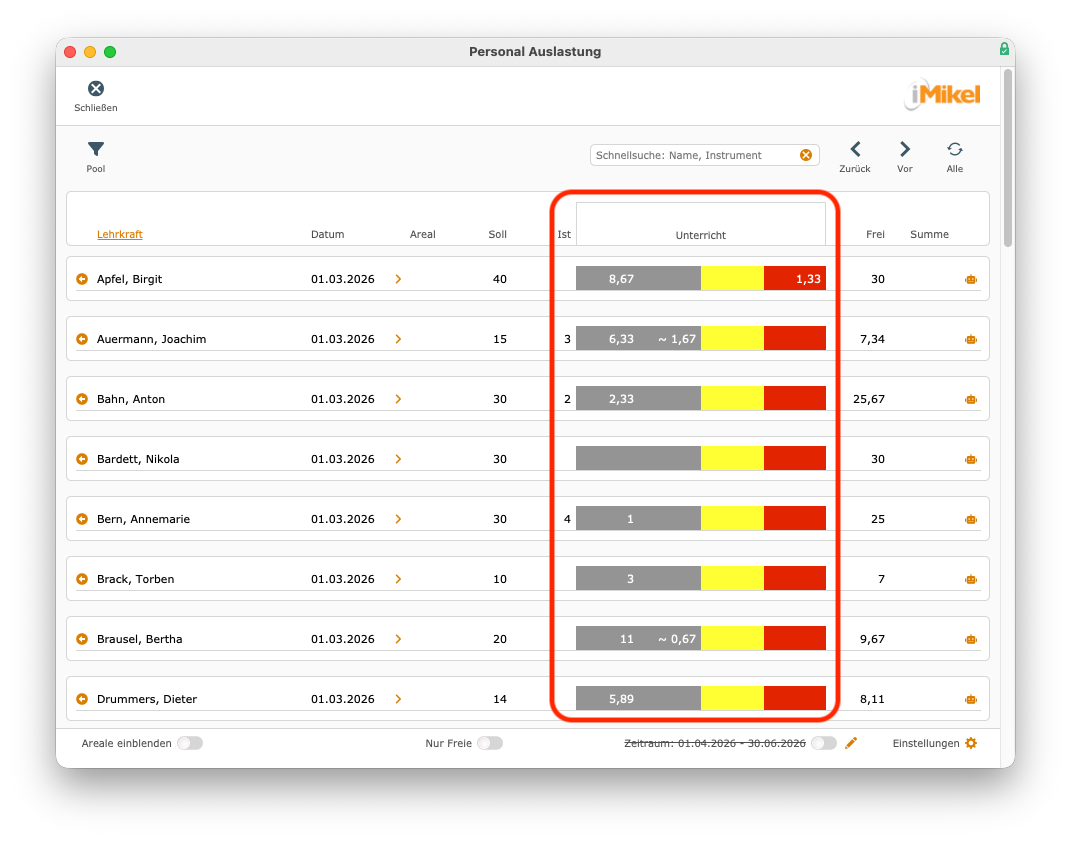Image resolution: width=1071 pixels, height=842 pixels.
Task: Click the red 1,33 segment for Apfel, Birgit
Action: tap(795, 279)
